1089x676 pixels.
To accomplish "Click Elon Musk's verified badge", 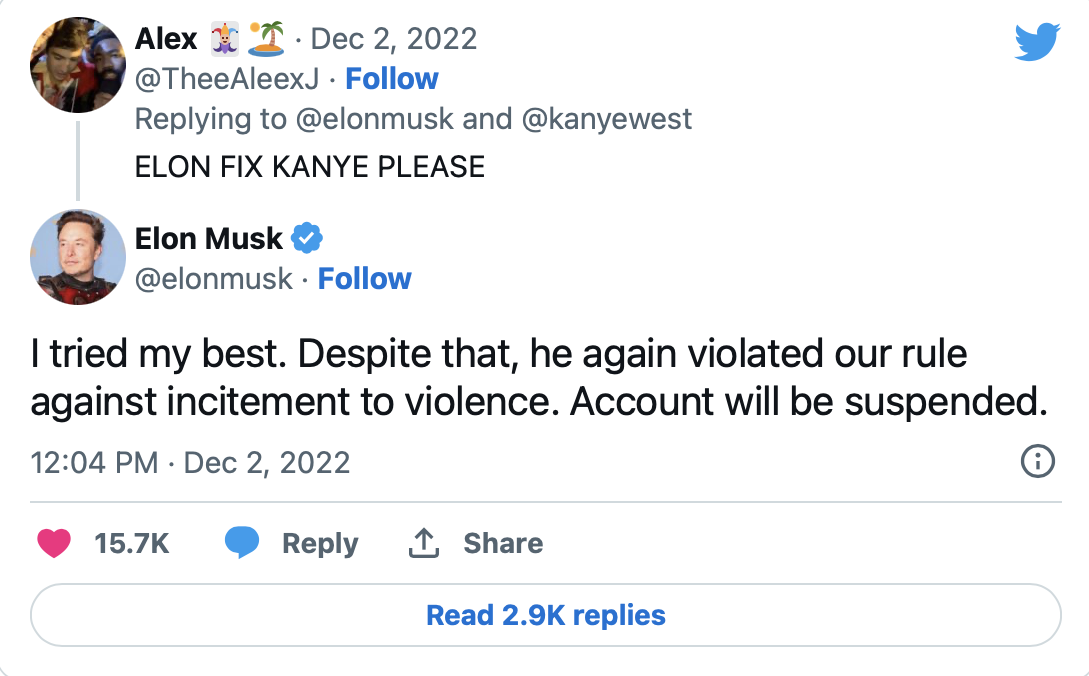I will pyautogui.click(x=306, y=239).
